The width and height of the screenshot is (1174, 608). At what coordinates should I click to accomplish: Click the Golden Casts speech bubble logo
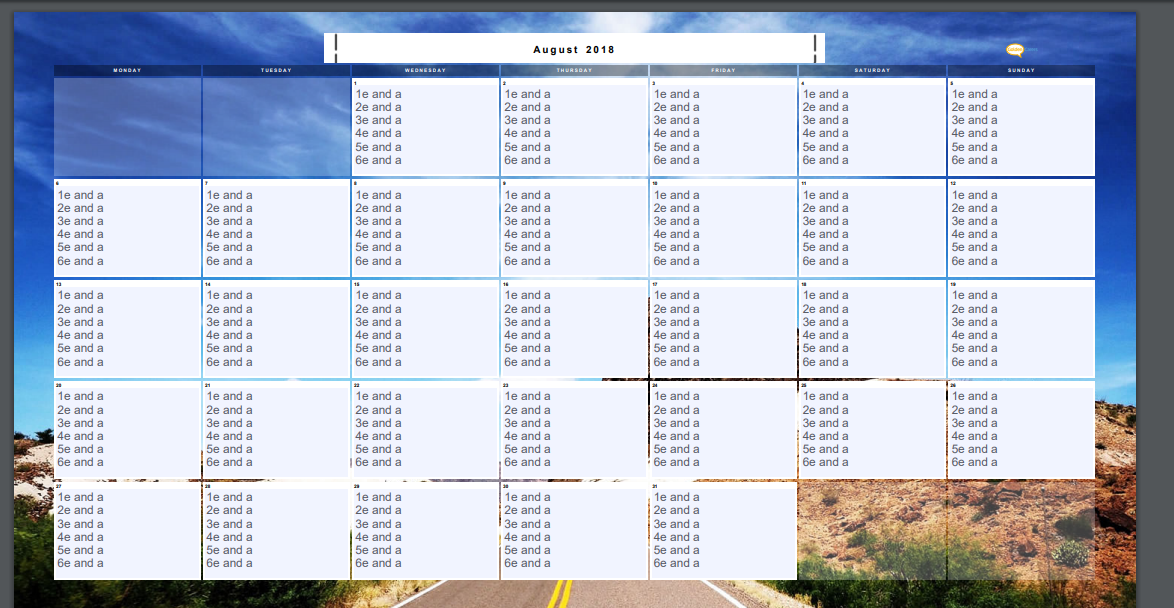tap(1013, 46)
